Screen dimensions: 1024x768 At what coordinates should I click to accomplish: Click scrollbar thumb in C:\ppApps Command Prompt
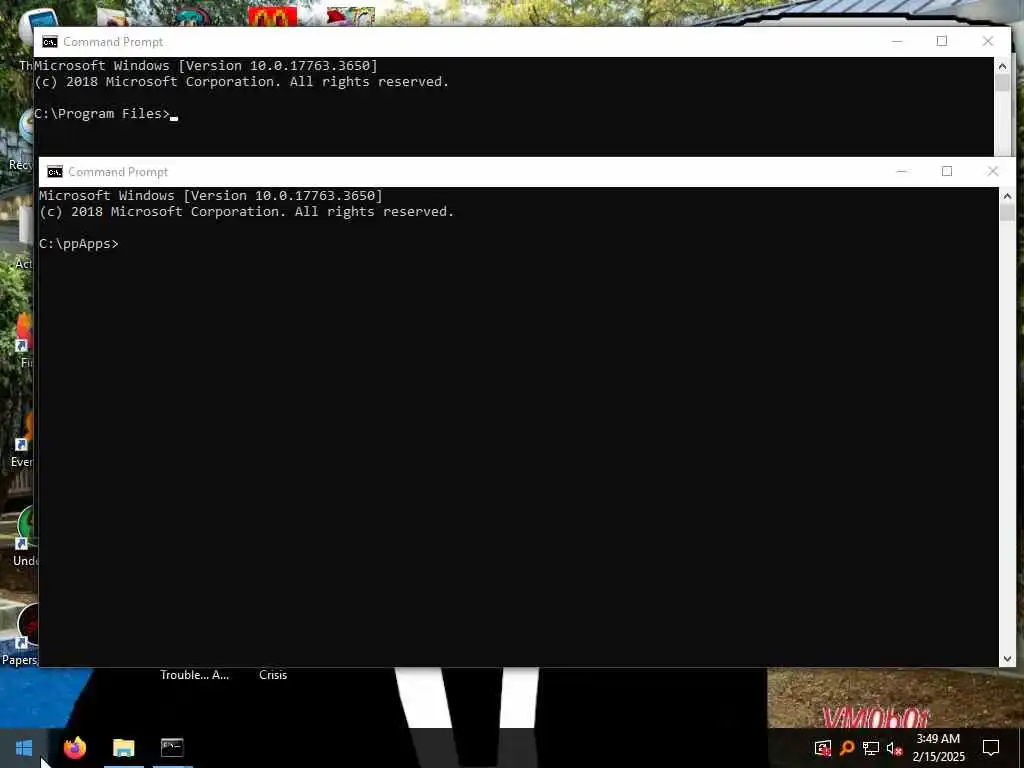click(1007, 212)
